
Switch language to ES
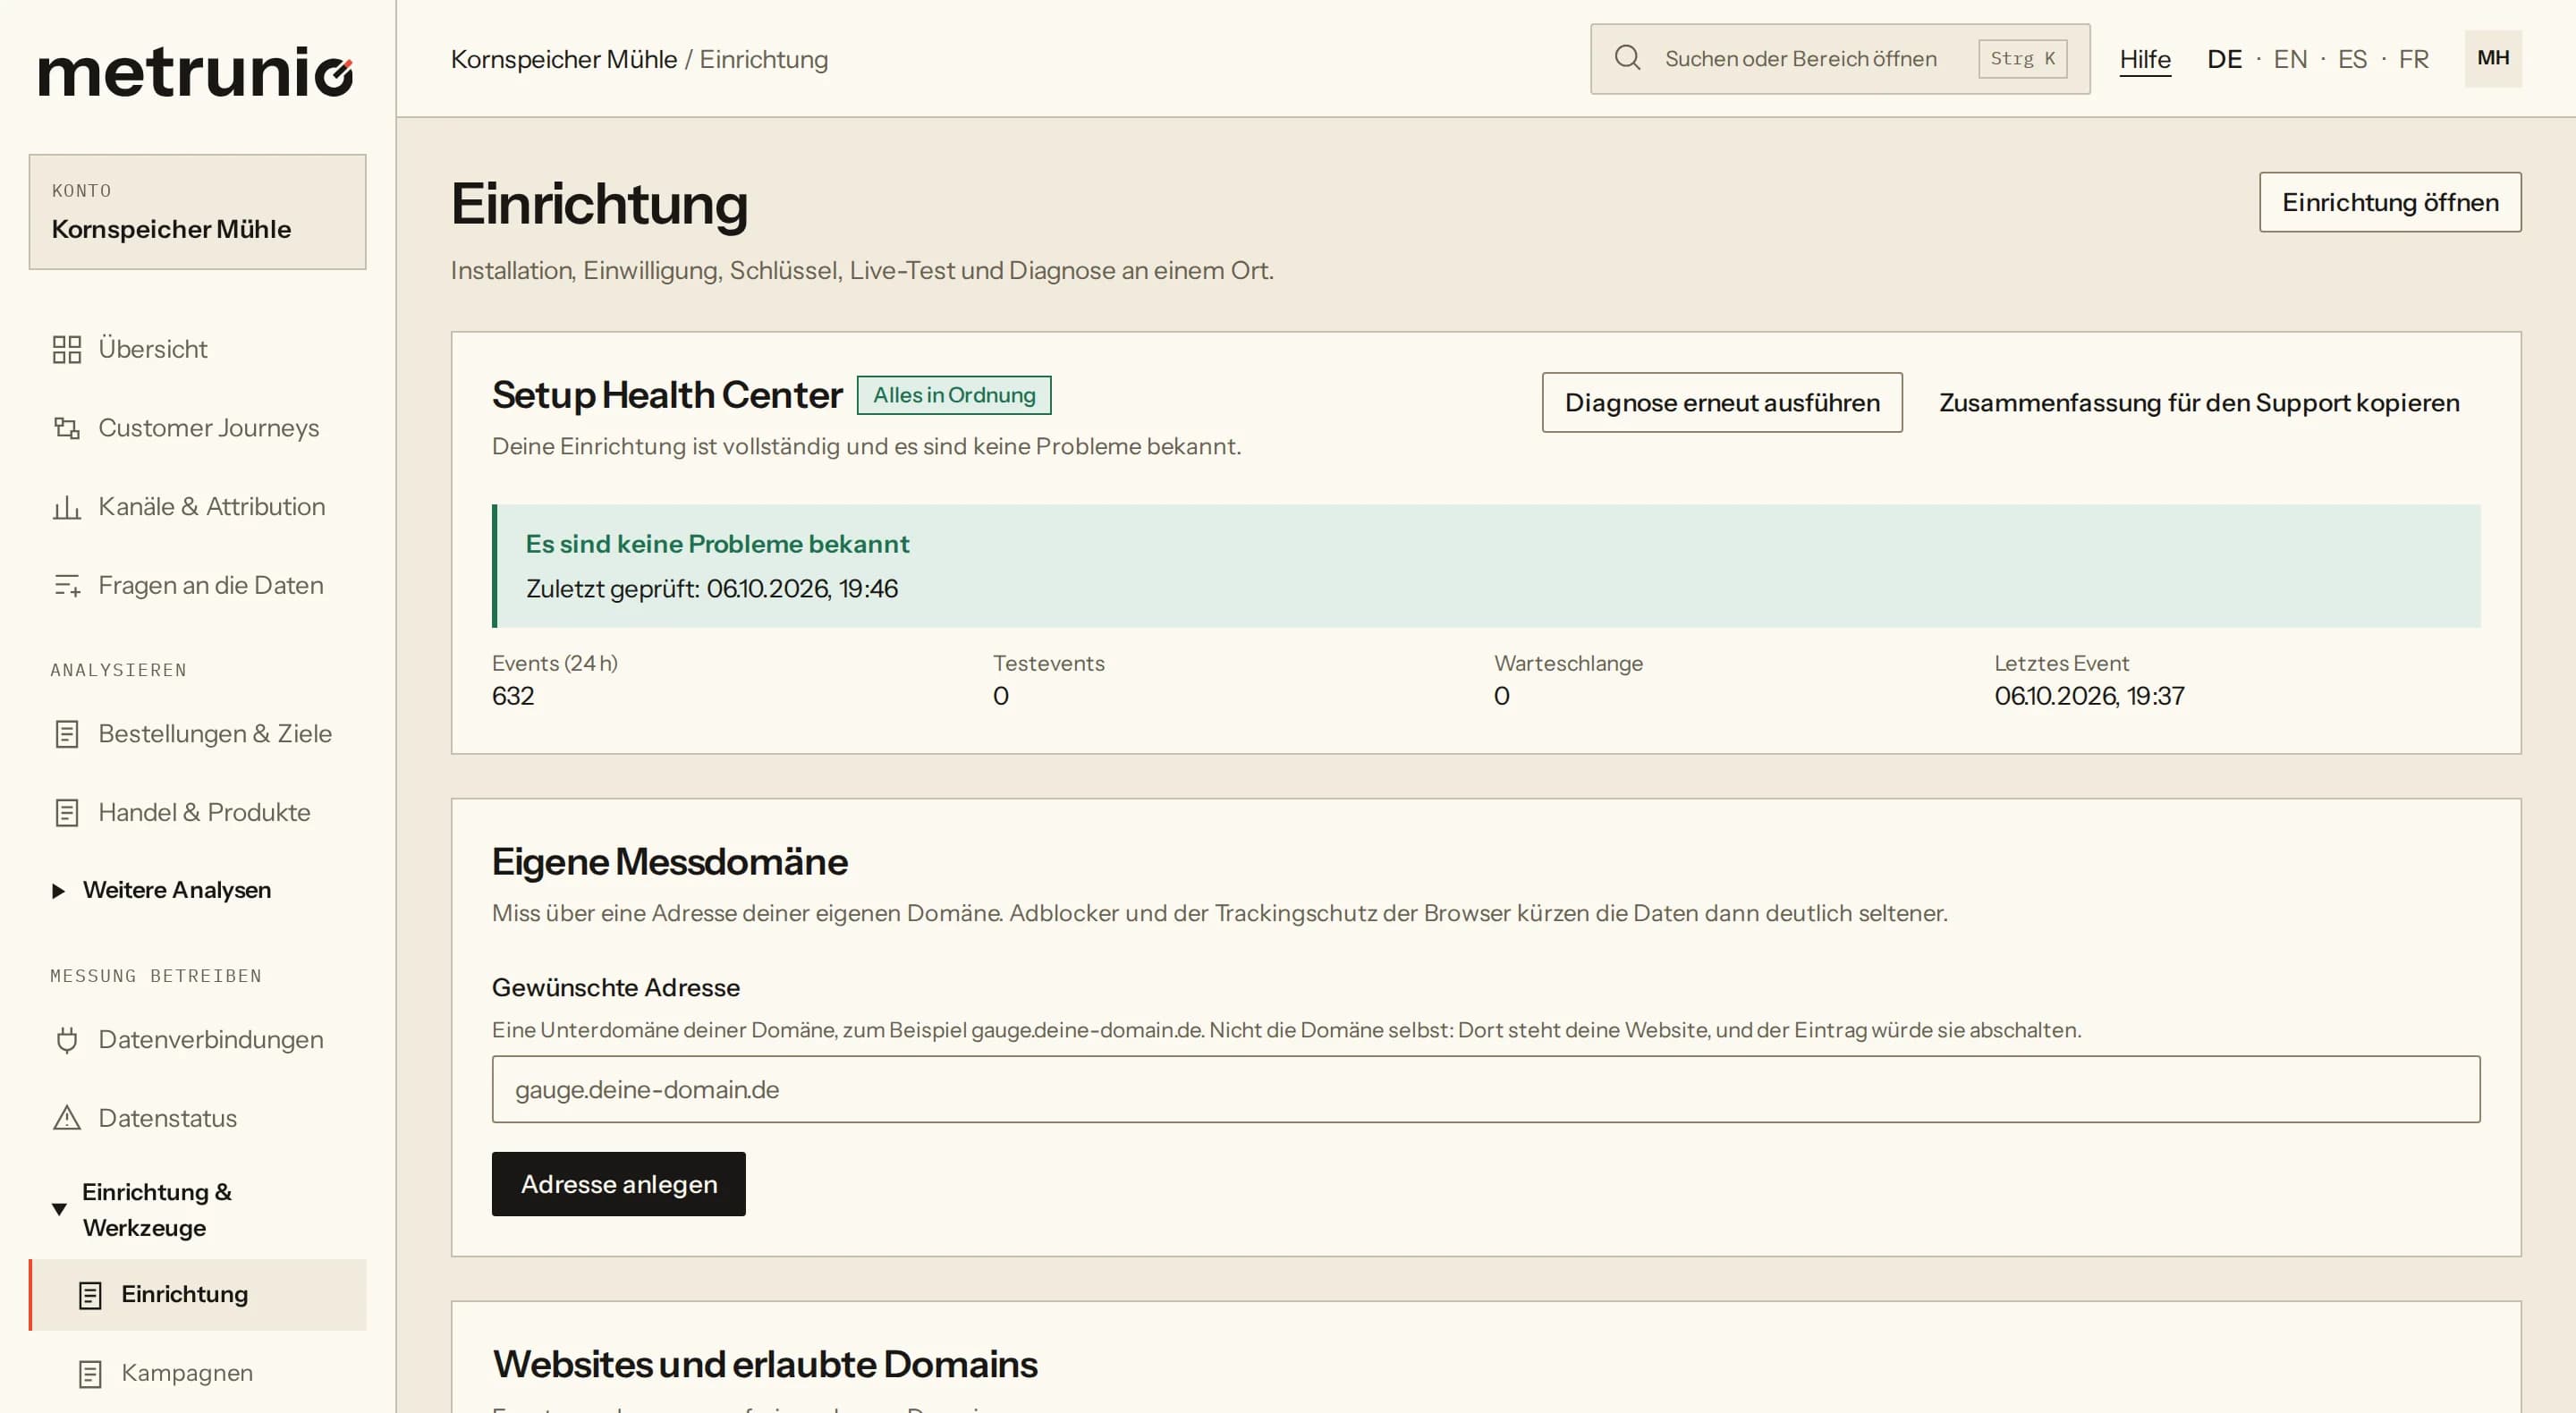[2352, 59]
